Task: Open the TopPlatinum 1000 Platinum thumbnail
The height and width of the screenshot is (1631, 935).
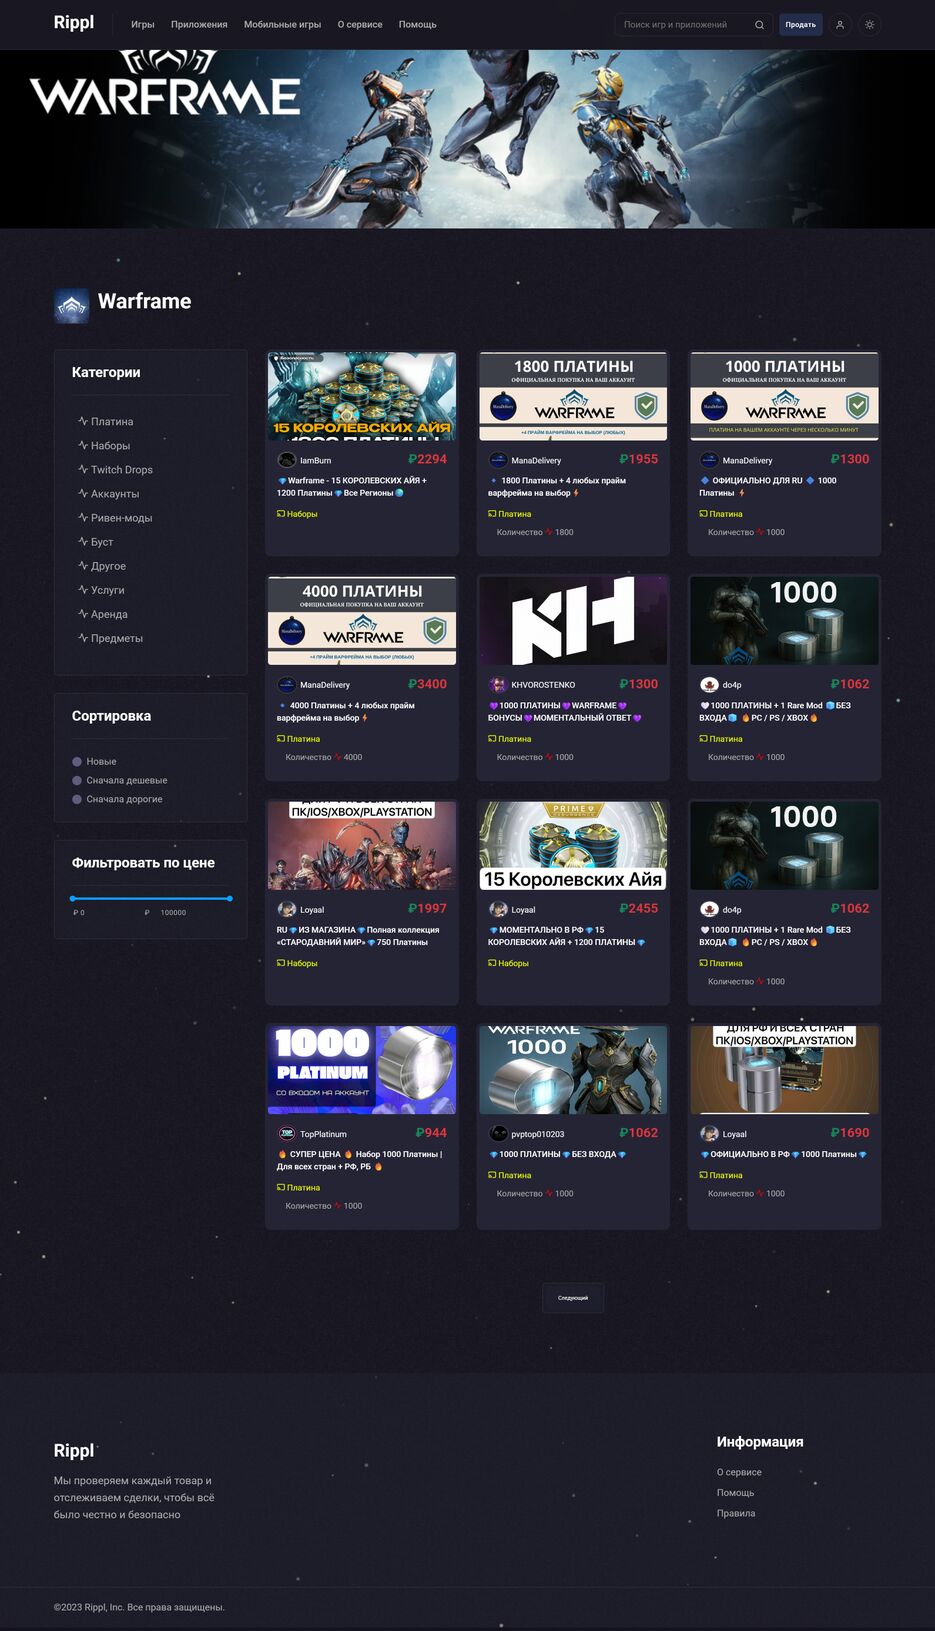Action: [x=362, y=1069]
